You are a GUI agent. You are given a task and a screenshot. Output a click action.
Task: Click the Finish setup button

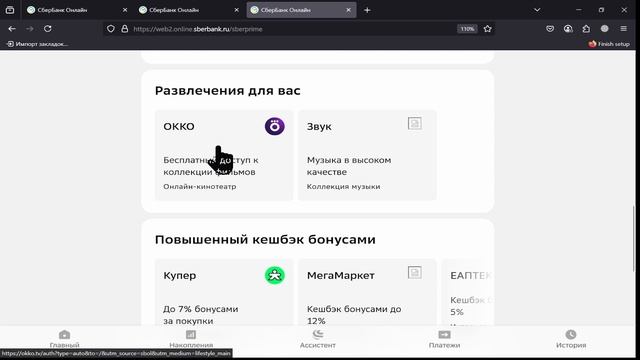coord(609,44)
